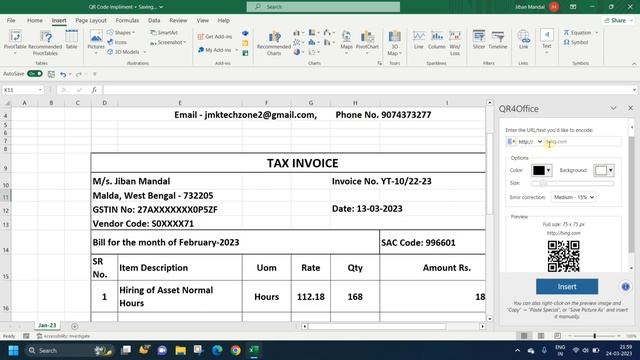Open the File menu
The image size is (640, 360).
pos(11,20)
